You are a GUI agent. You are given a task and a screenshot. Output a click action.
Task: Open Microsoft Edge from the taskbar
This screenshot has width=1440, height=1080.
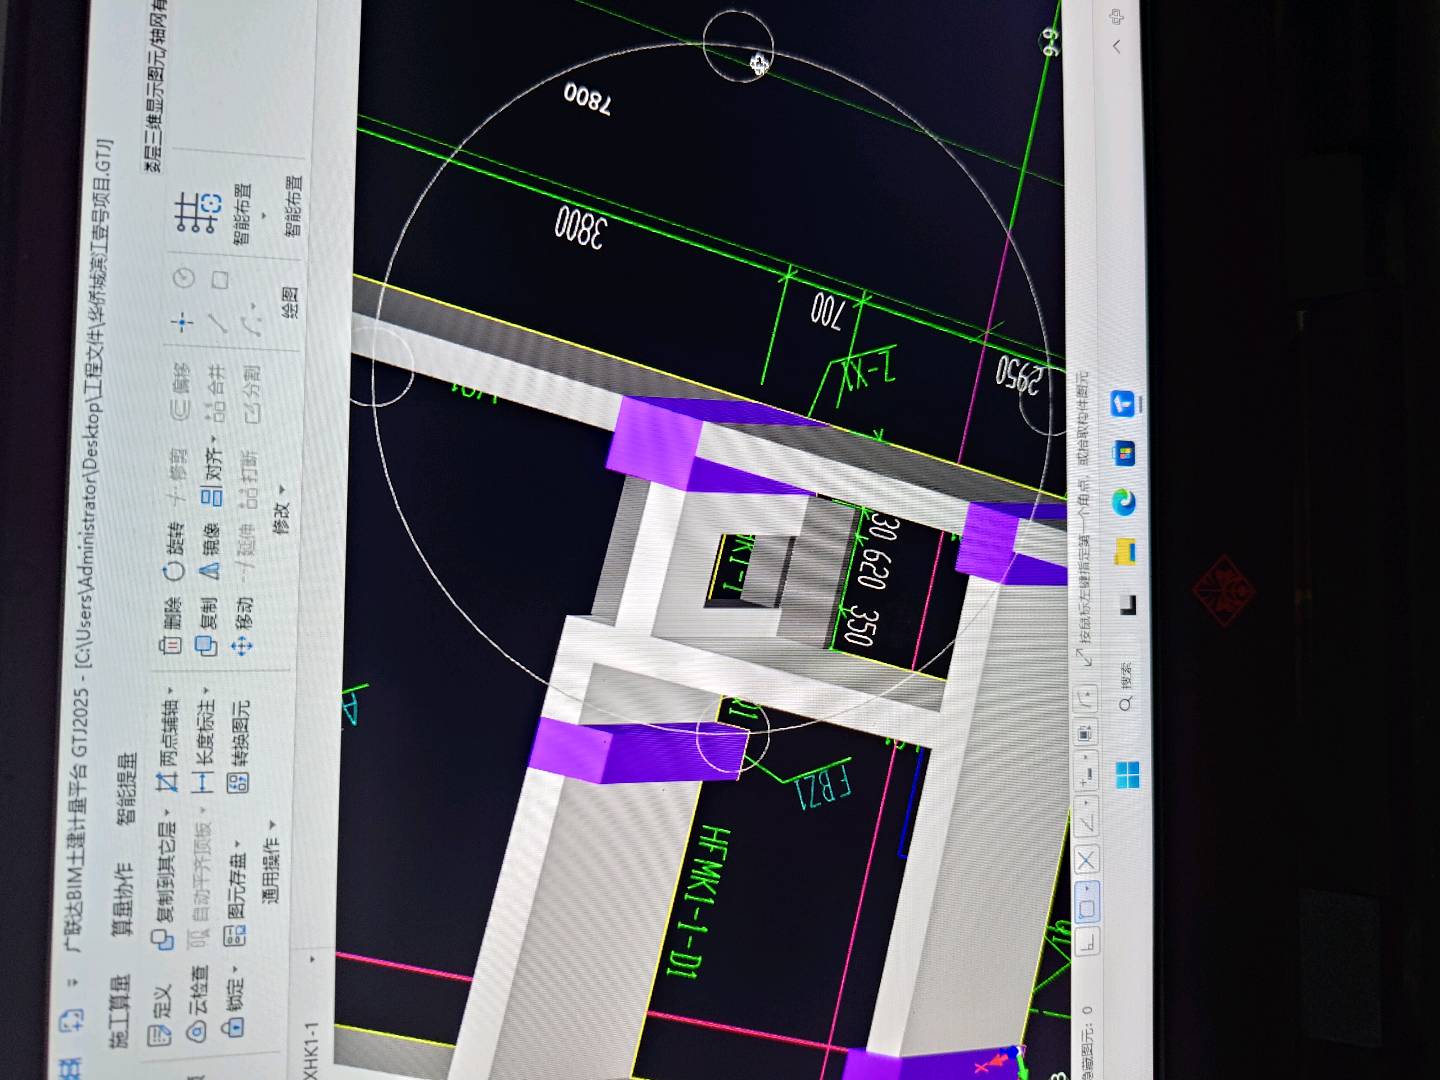1125,500
